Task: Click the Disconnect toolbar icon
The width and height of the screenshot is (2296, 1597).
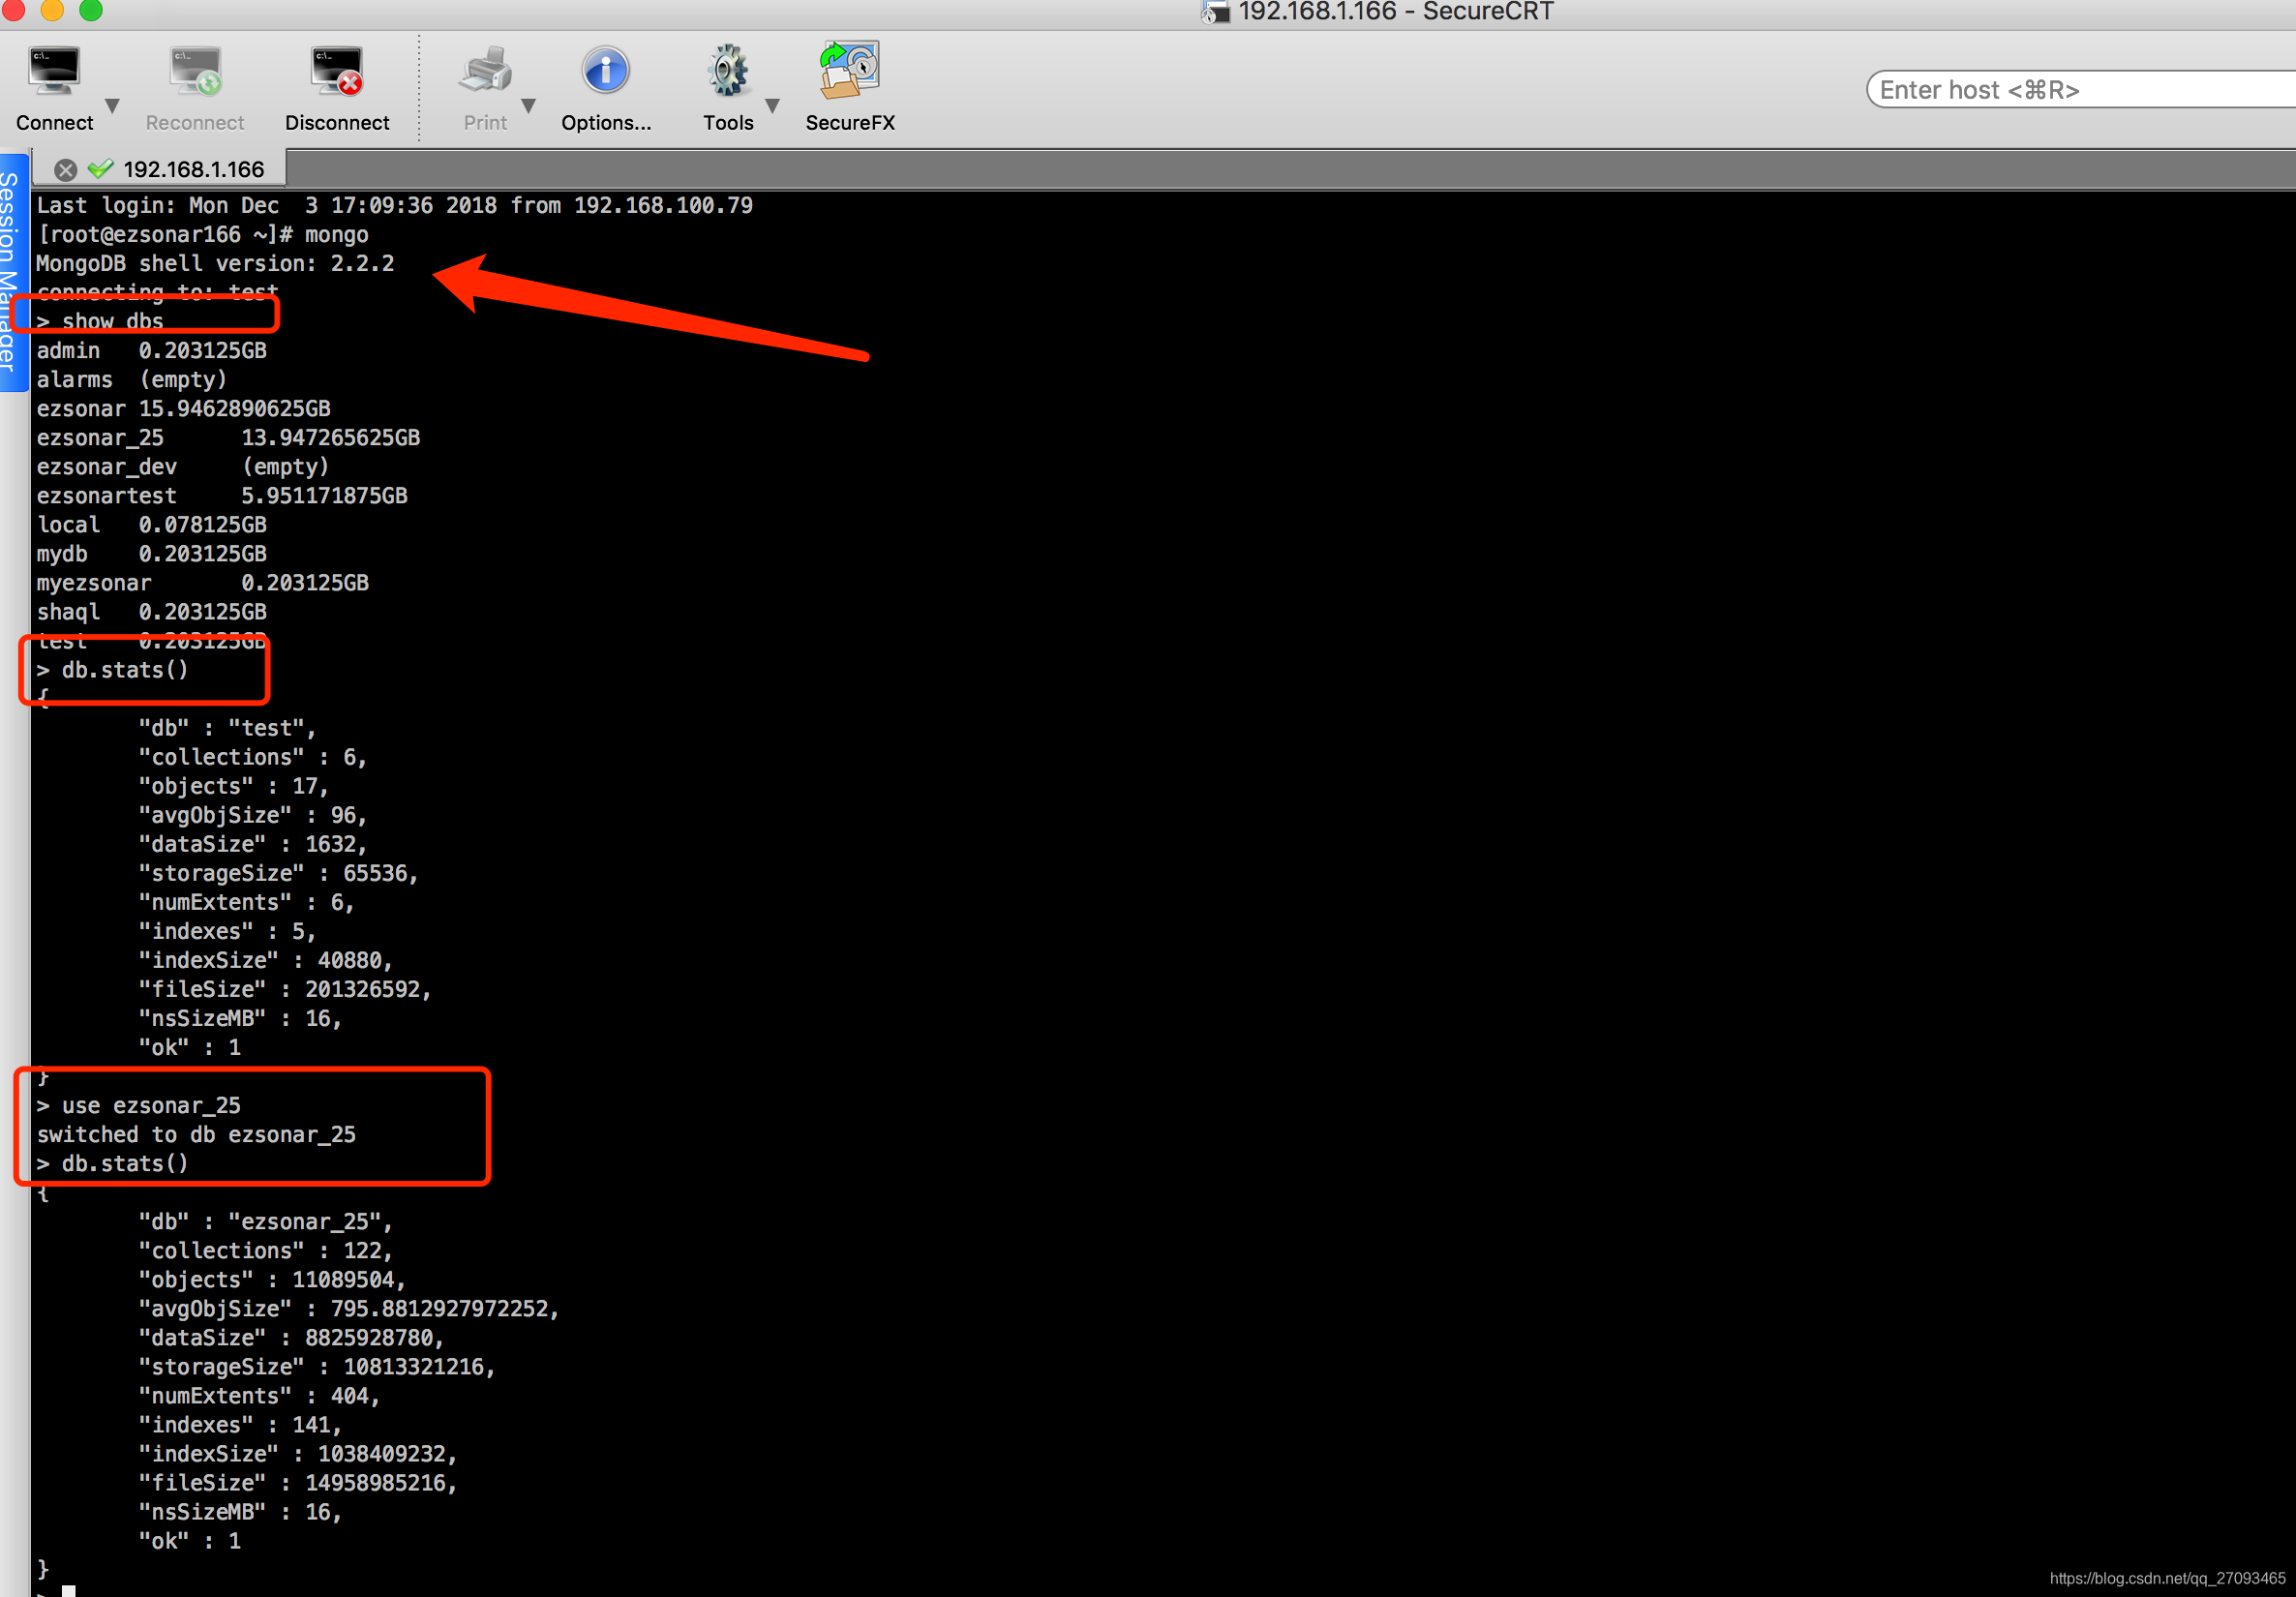Action: point(337,72)
